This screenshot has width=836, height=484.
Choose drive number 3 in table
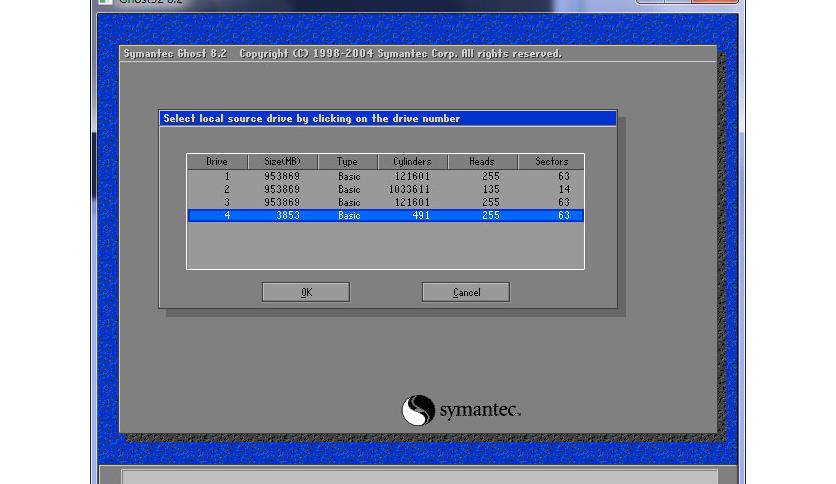[x=385, y=203]
